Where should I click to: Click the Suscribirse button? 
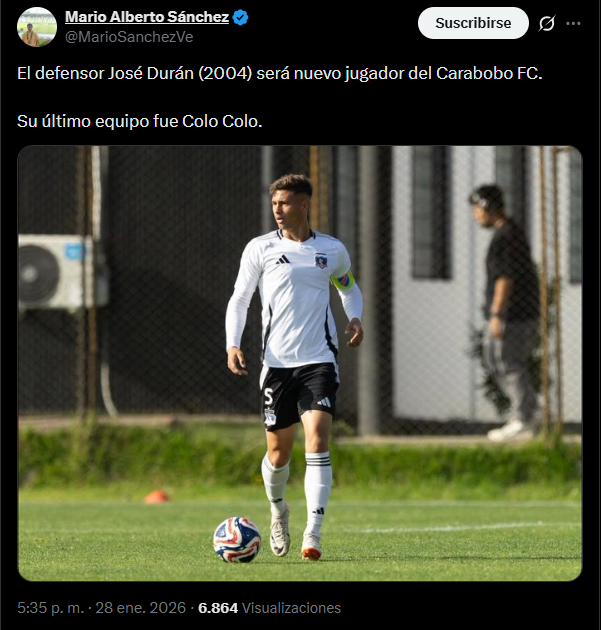click(473, 23)
